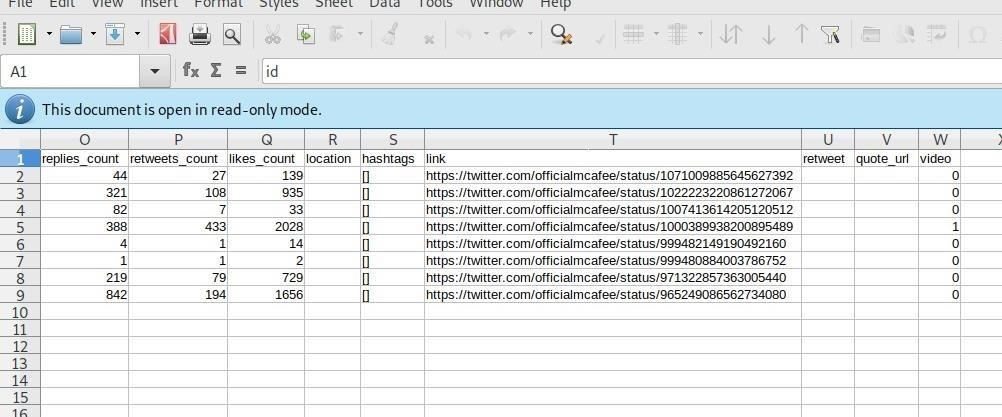
Task: Click the read-only mode info icon
Action: [20, 109]
